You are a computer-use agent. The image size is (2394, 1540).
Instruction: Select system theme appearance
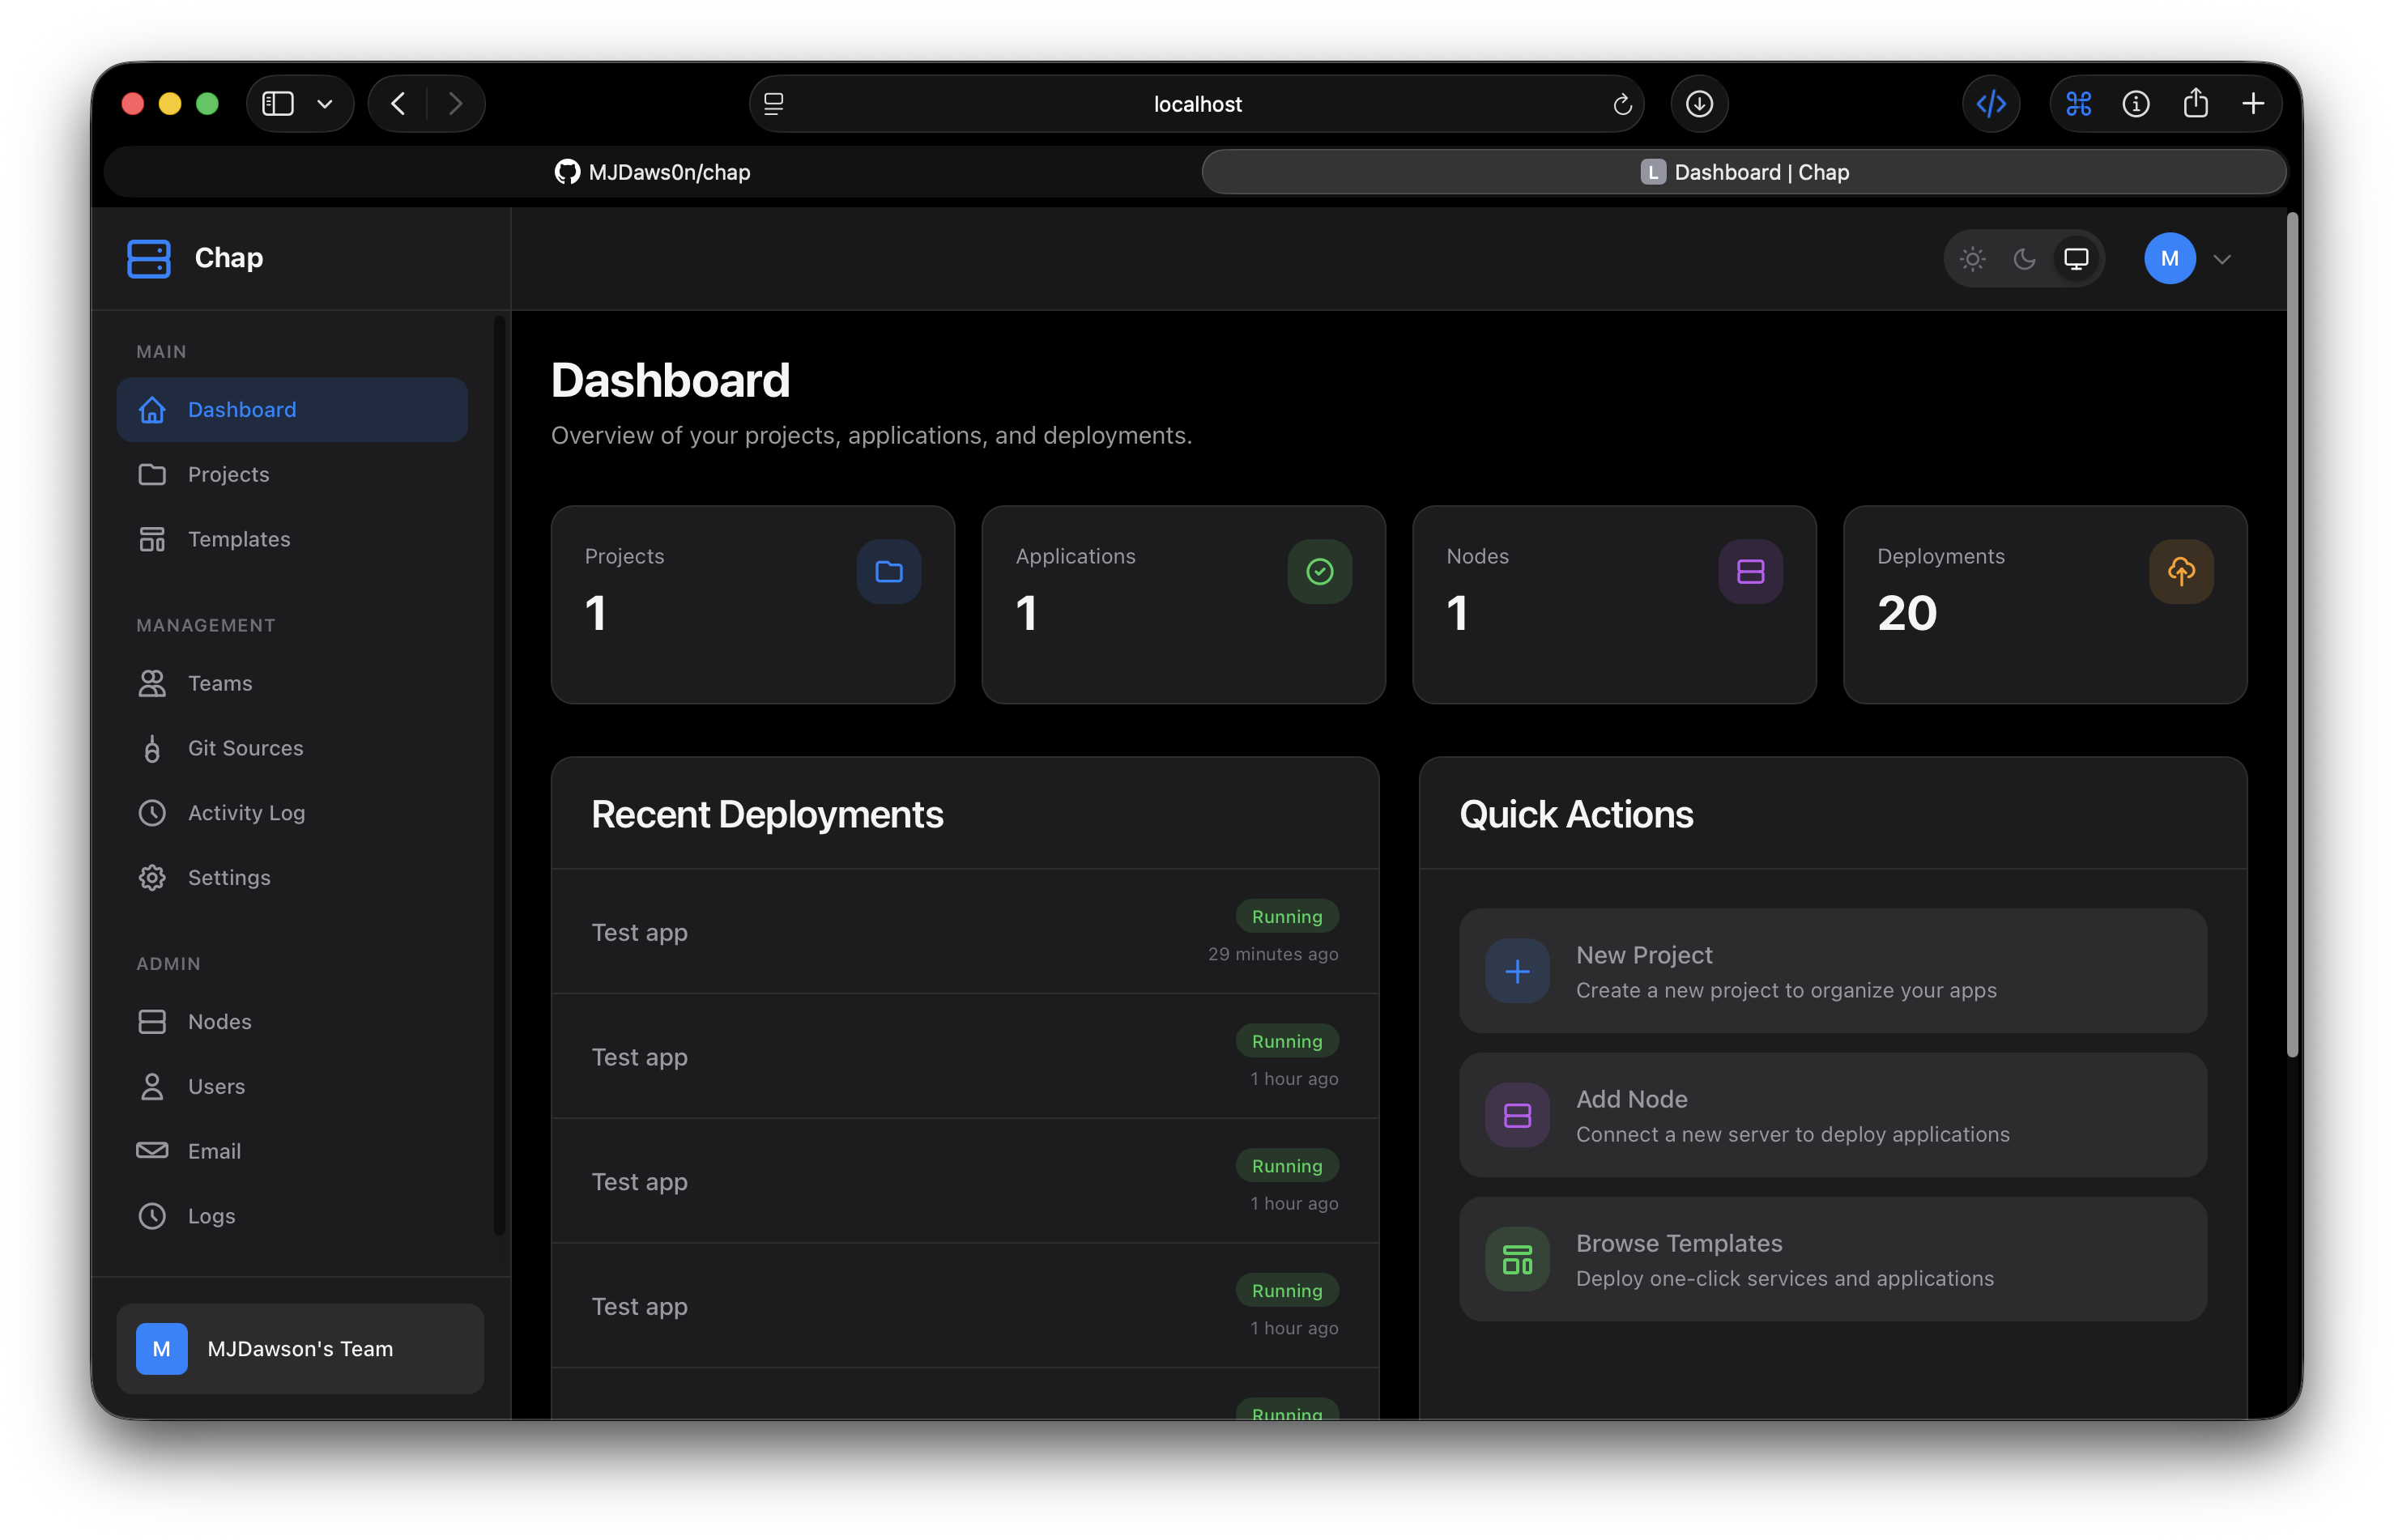pos(2076,258)
